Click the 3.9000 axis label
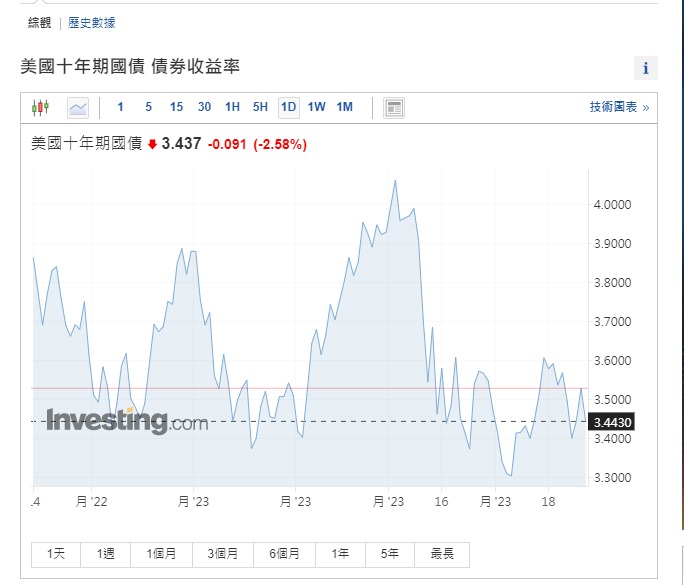This screenshot has height=585, width=684. click(x=612, y=244)
